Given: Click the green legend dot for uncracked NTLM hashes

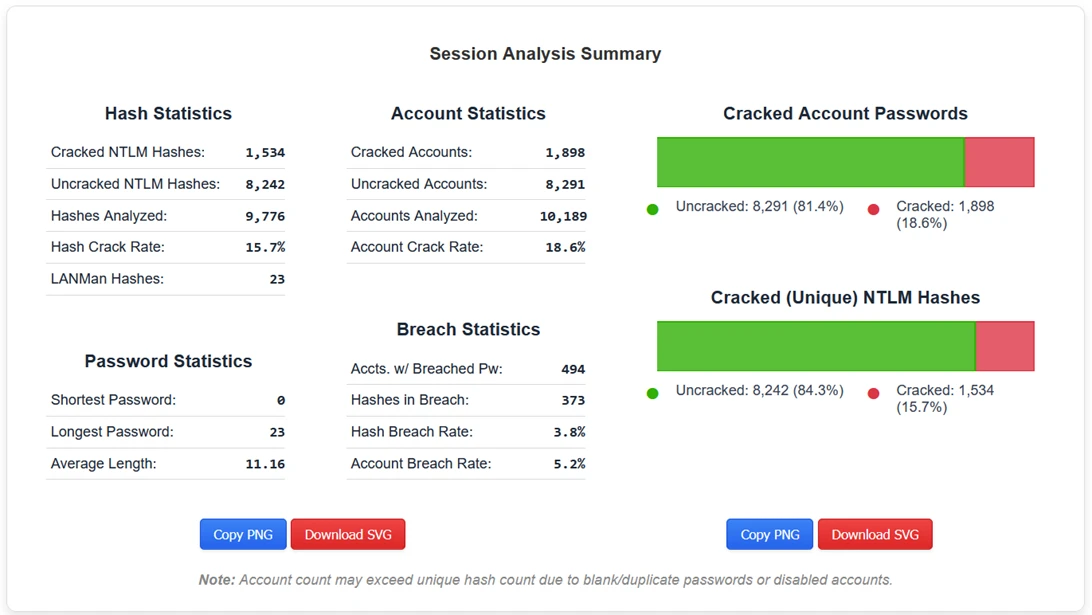Looking at the screenshot, I should click(652, 393).
